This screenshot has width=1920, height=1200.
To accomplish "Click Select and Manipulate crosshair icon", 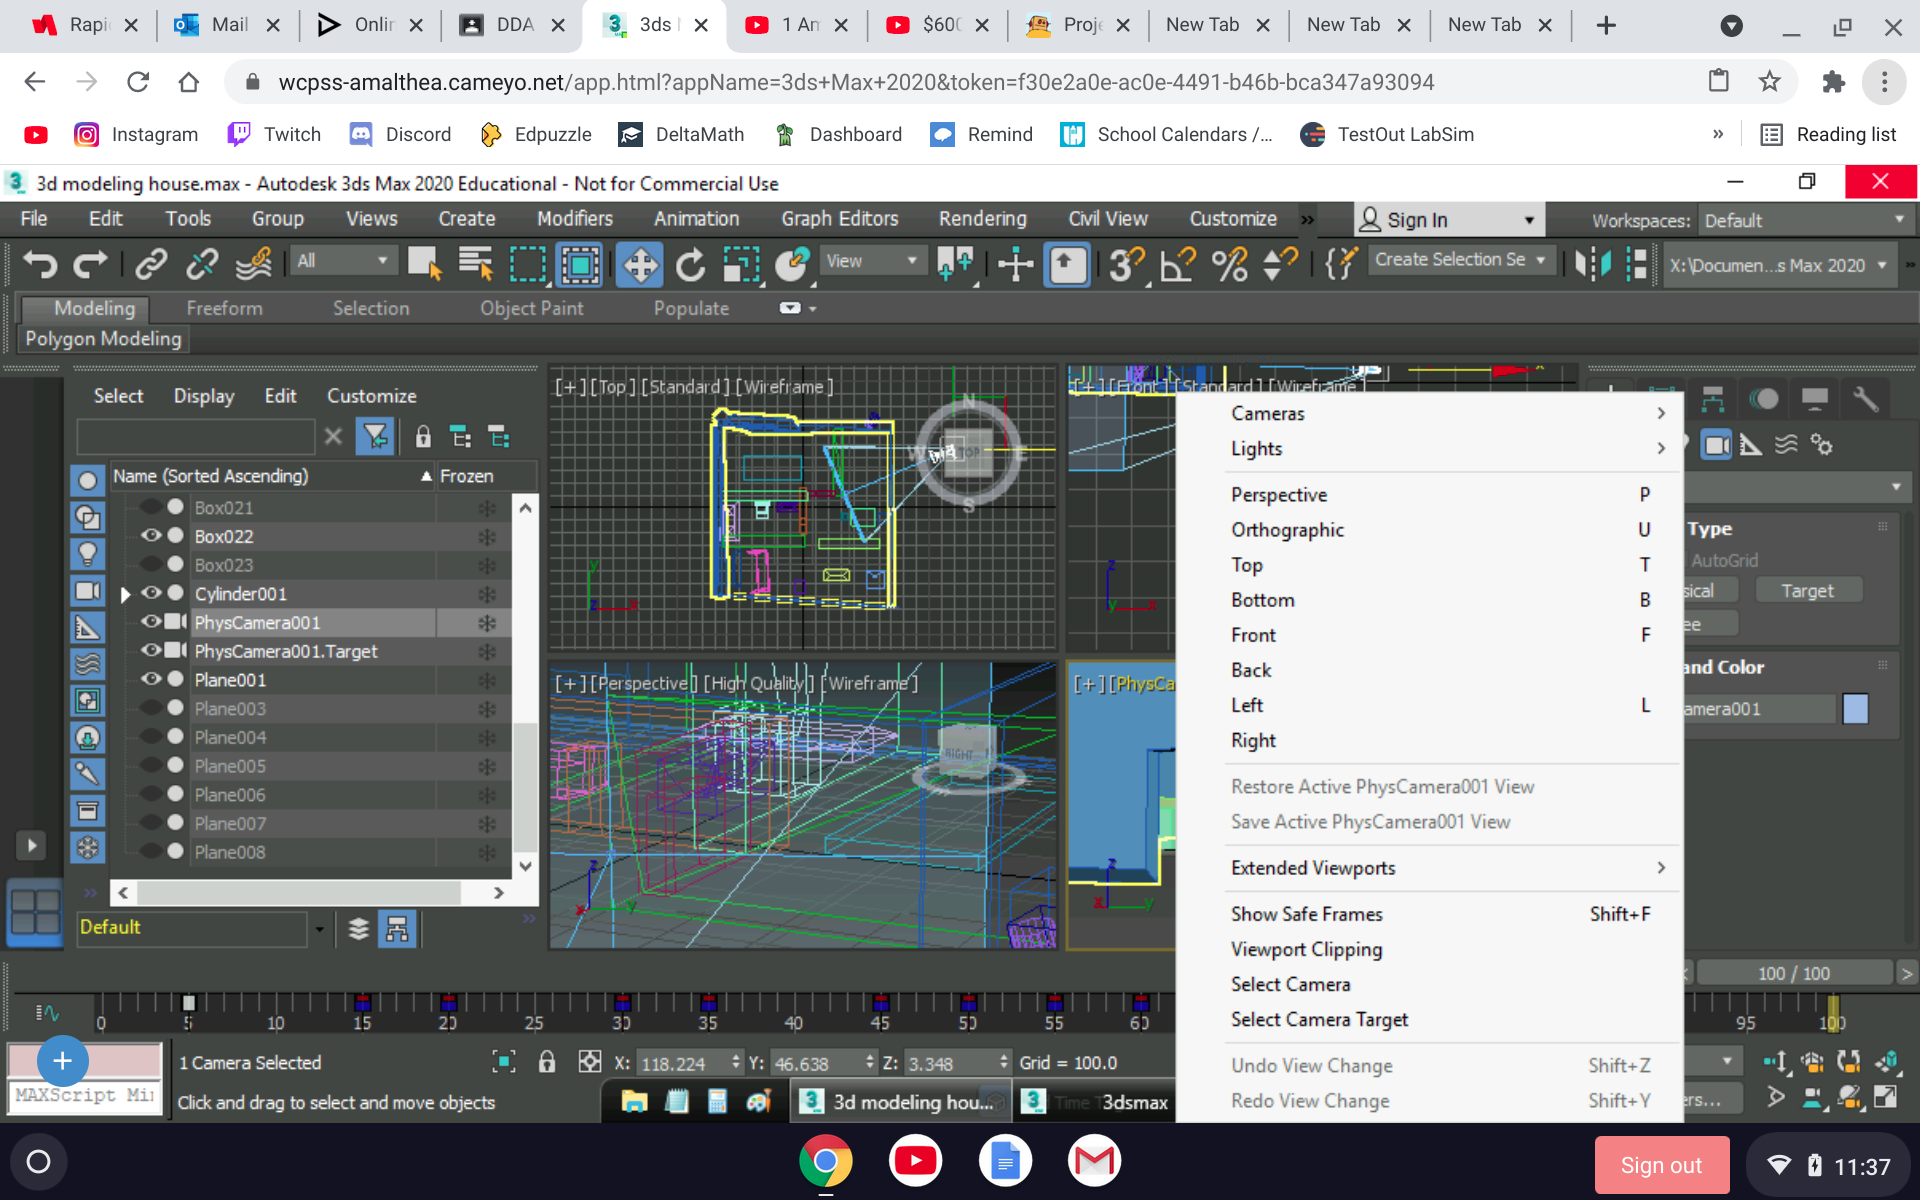I will click(x=1015, y=264).
